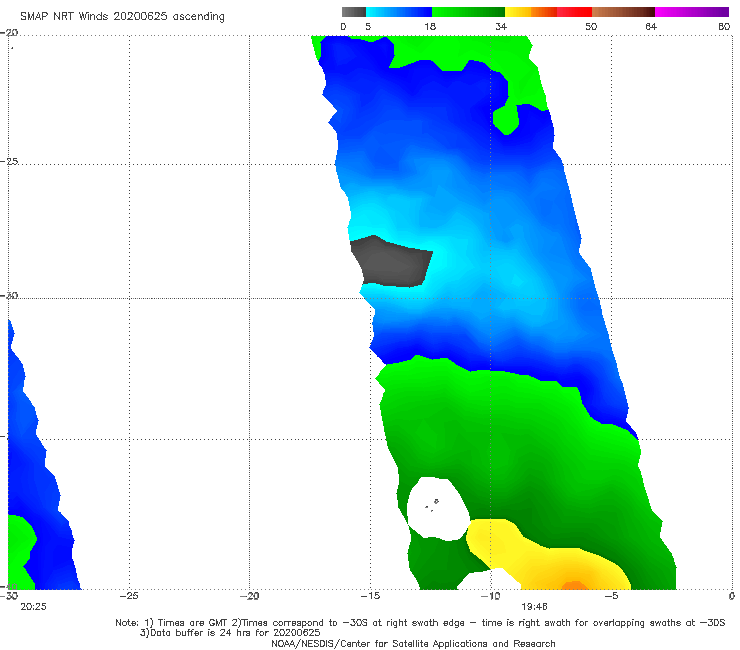The height and width of the screenshot is (650, 740).
Task: Click the blue segment of the wind color bar
Action: click(x=398, y=12)
